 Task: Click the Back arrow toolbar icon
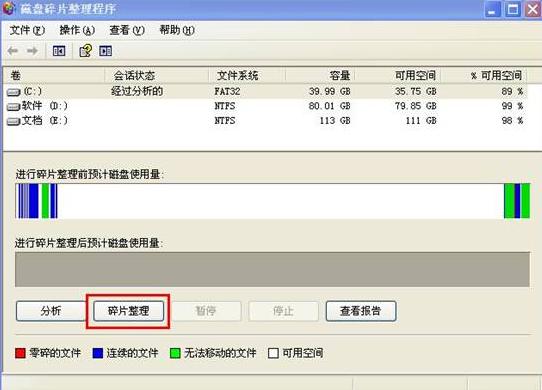[13, 51]
